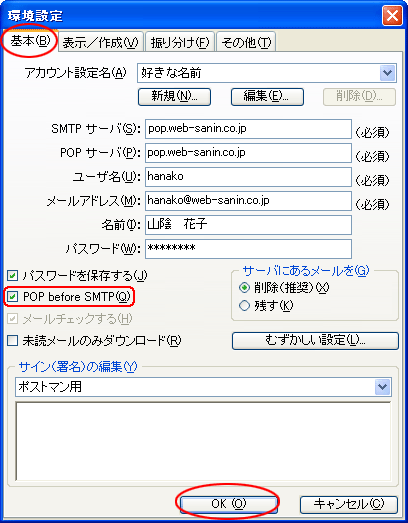Disable the POP before SMTP checkbox
Screen dimensions: 408x523
click(13, 297)
